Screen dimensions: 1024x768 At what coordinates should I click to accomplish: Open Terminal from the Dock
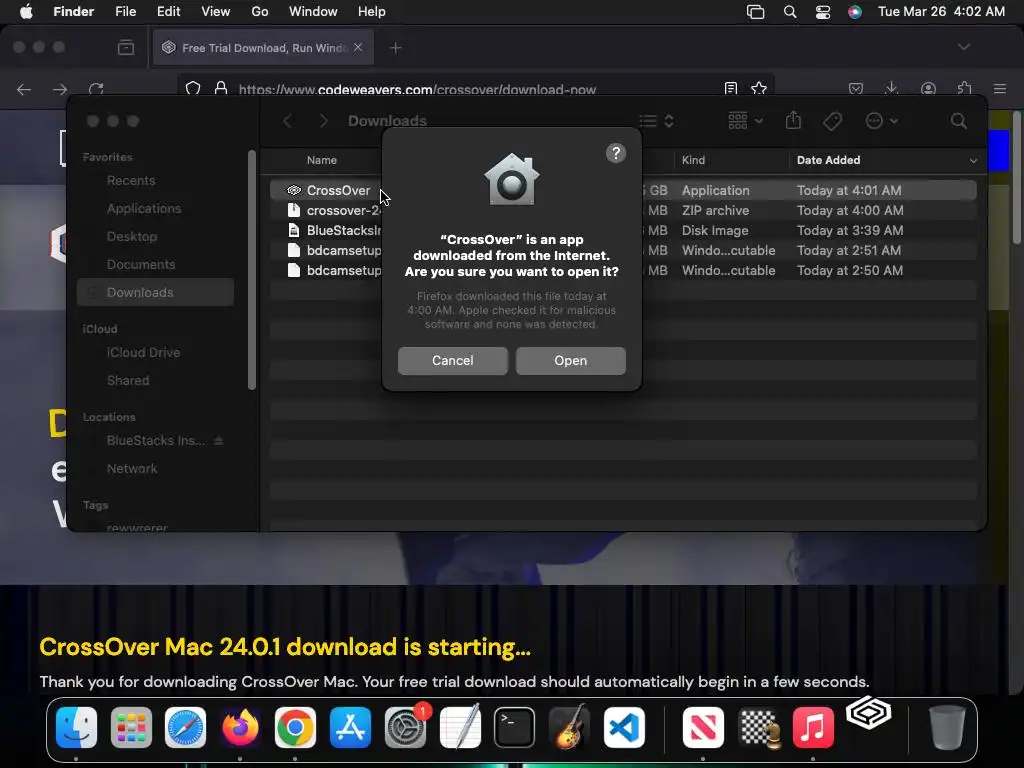tap(514, 728)
